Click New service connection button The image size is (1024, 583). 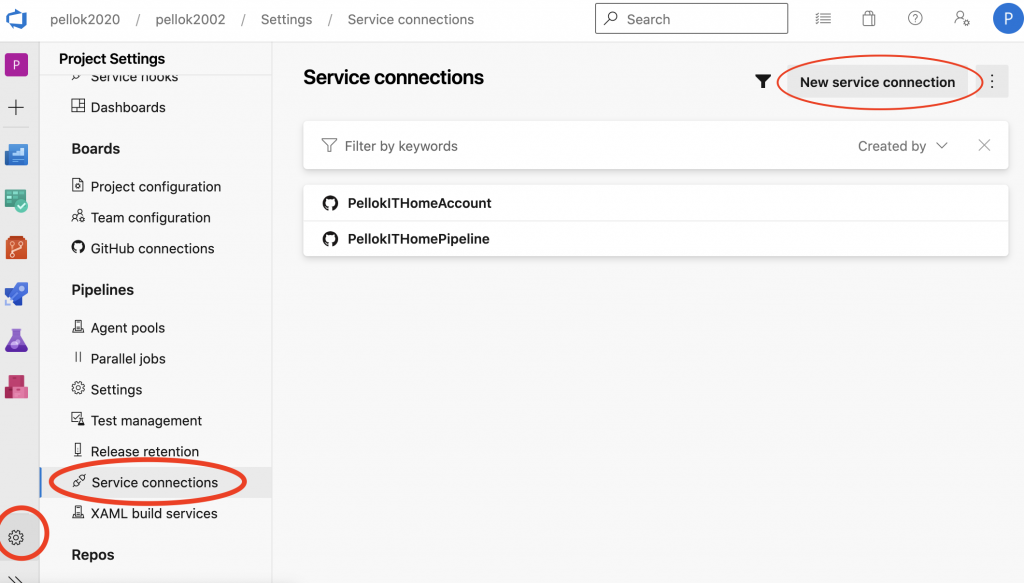point(877,82)
